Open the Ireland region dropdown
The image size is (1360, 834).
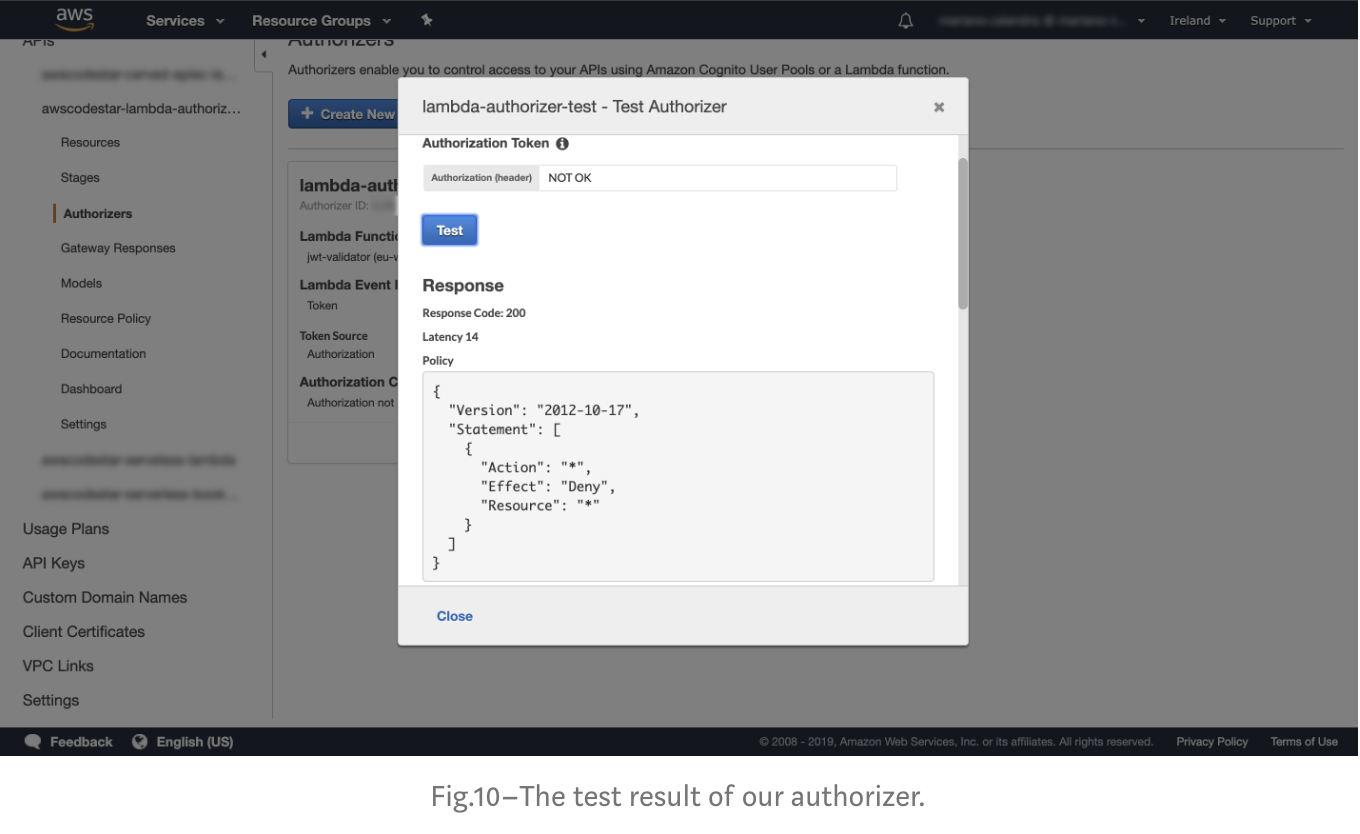coord(1197,20)
